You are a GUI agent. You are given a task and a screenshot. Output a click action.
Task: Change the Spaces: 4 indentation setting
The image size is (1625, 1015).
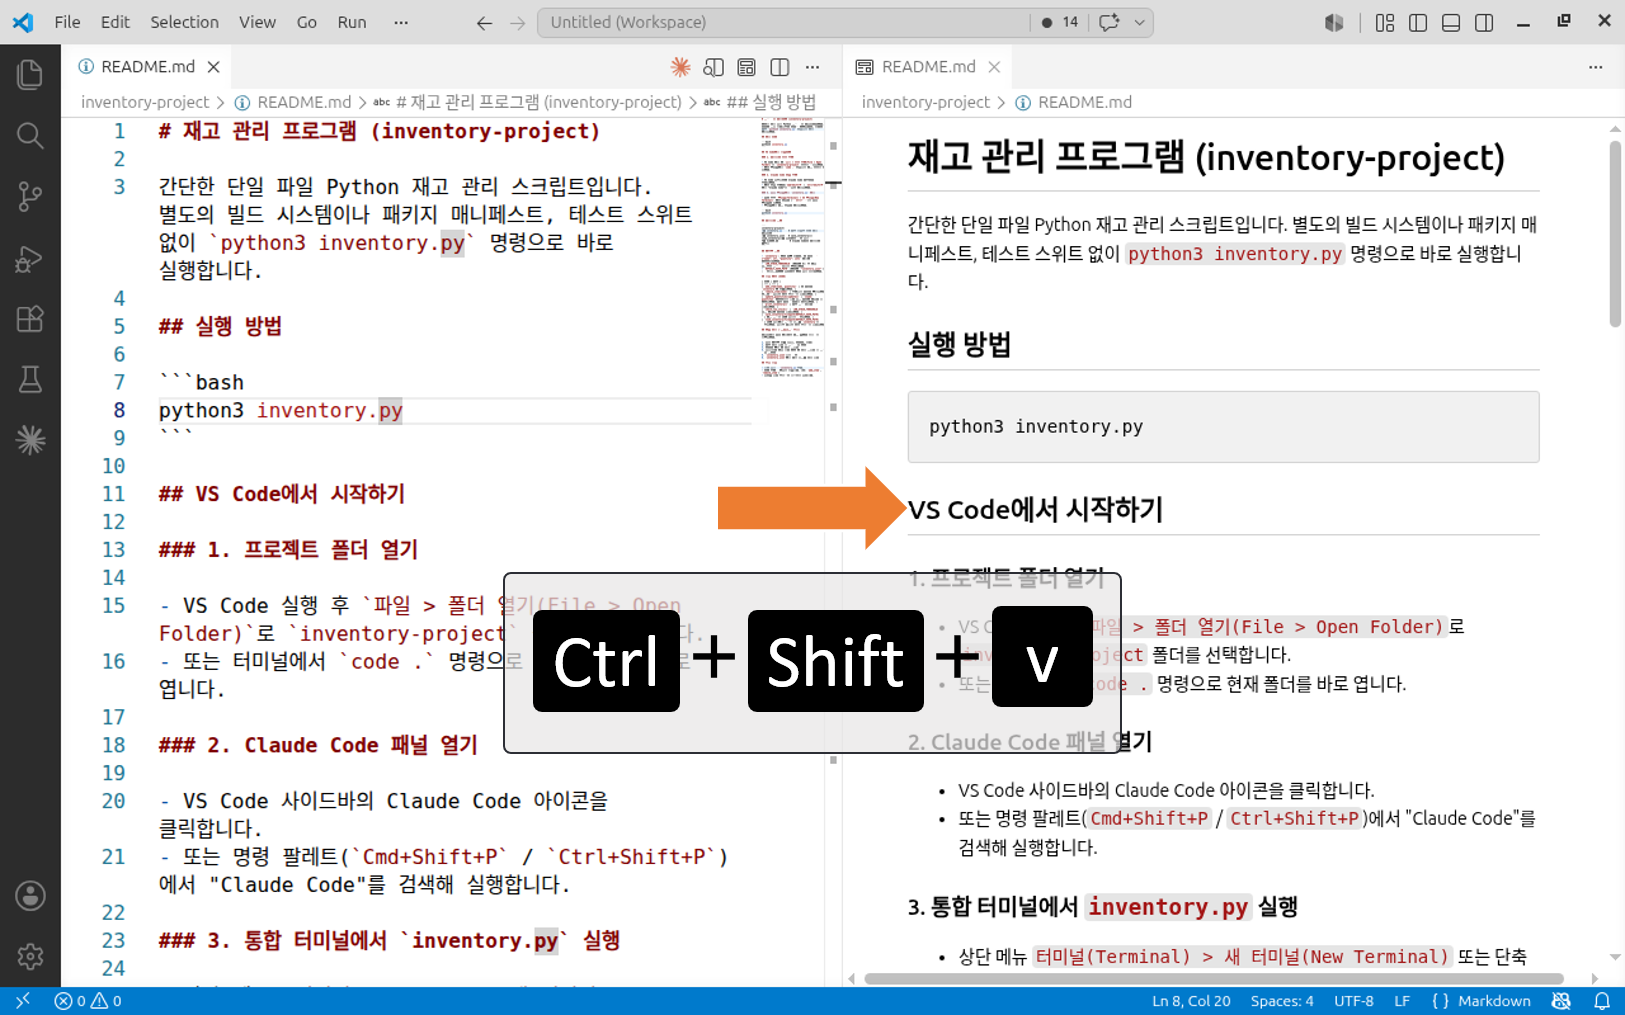1282,1001
